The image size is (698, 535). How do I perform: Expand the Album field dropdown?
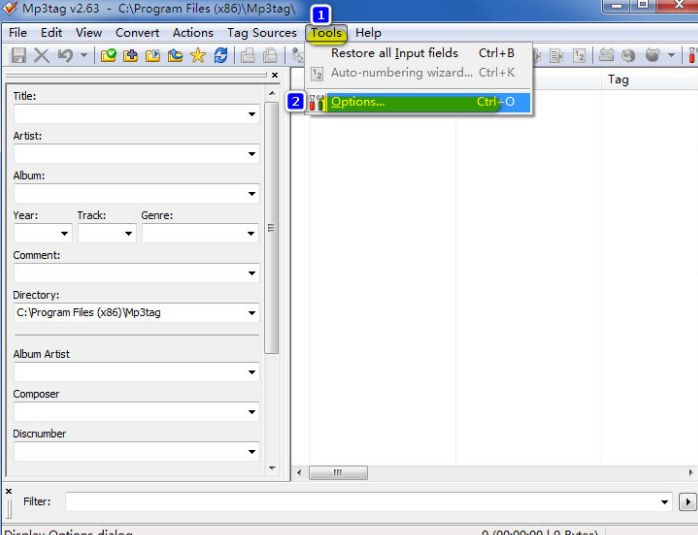(252, 194)
